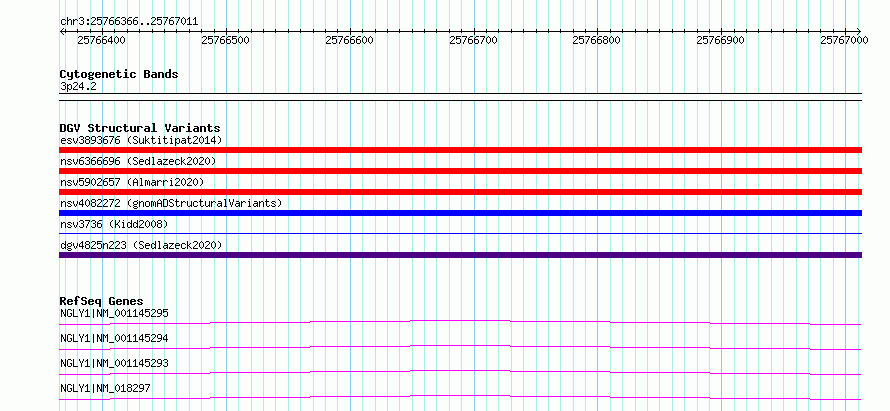The image size is (890, 411).
Task: Click the thin blue line of nsv3736
Action: [460, 233]
